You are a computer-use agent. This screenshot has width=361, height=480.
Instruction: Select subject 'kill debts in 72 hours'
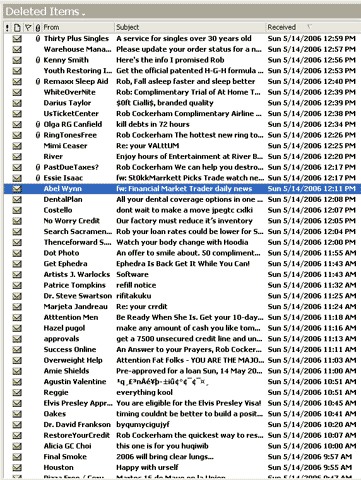(153, 124)
